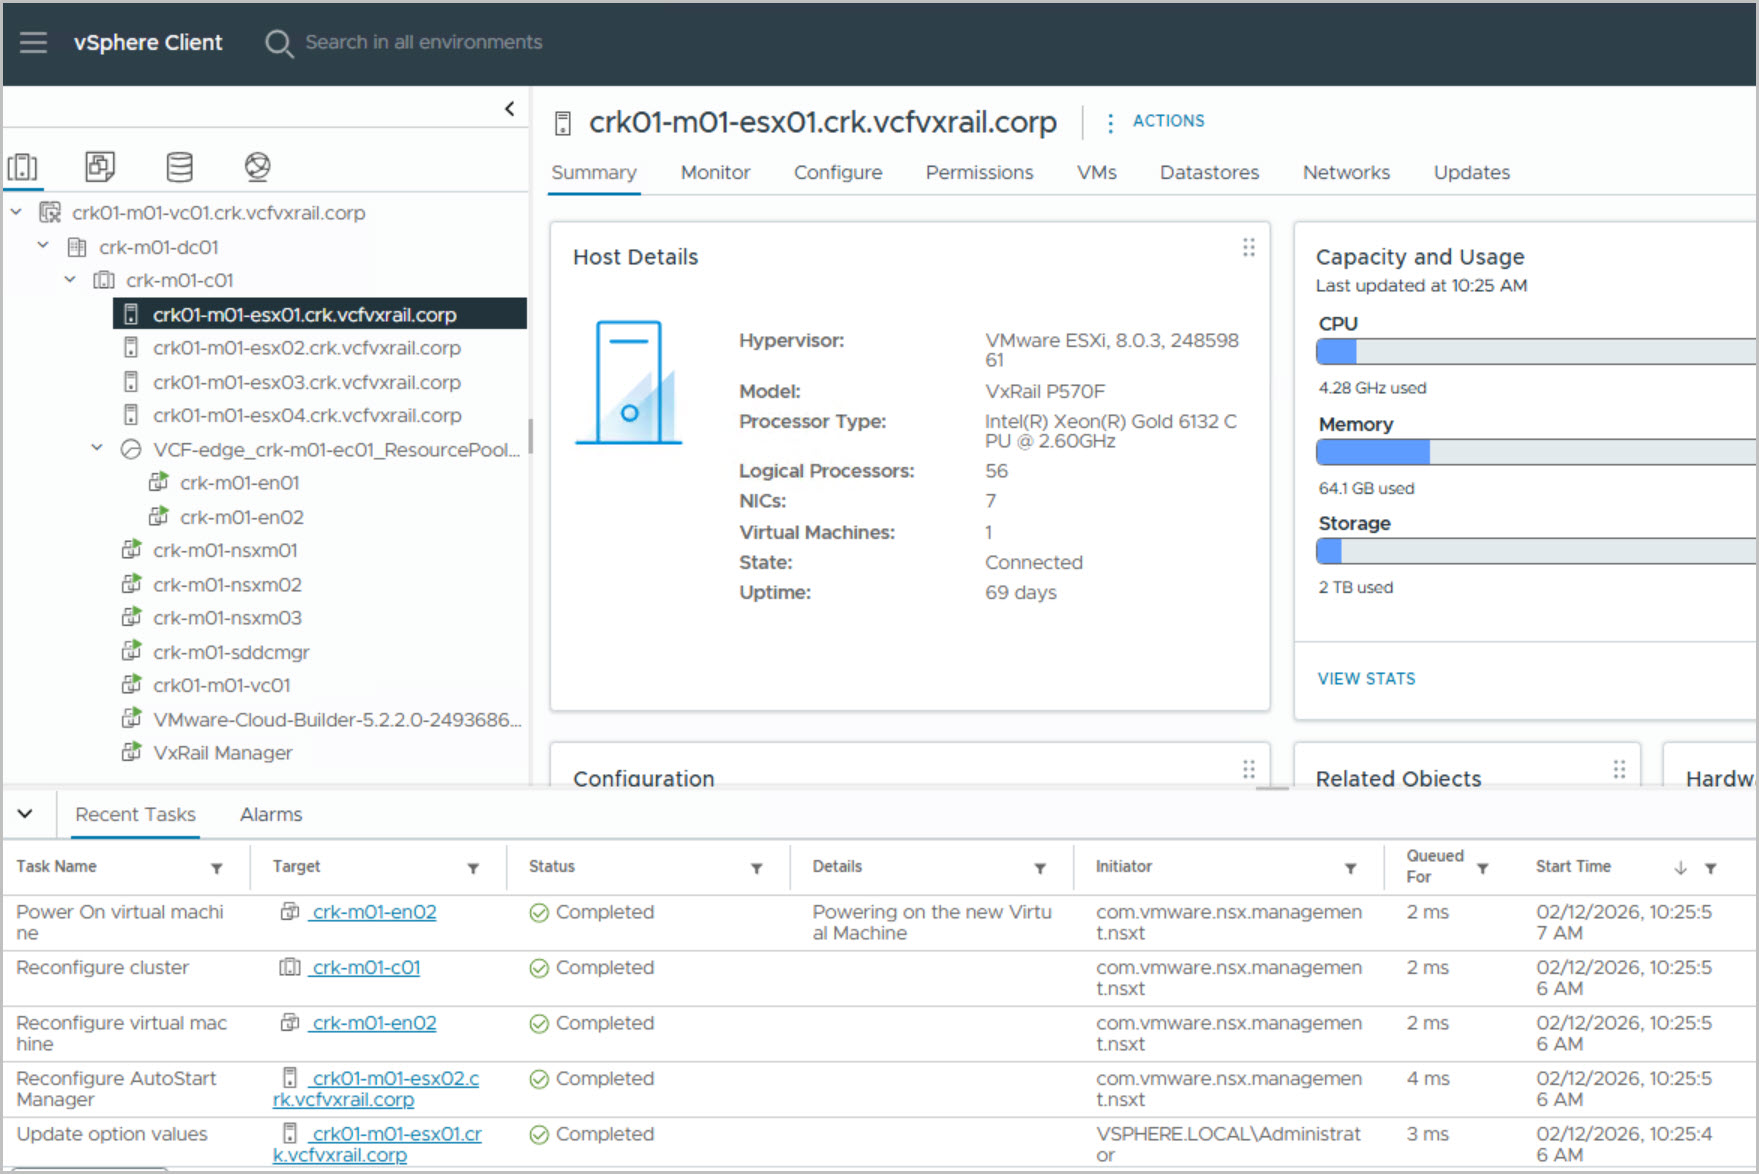The image size is (1759, 1174).
Task: Switch to the Monitor tab
Action: click(x=715, y=173)
